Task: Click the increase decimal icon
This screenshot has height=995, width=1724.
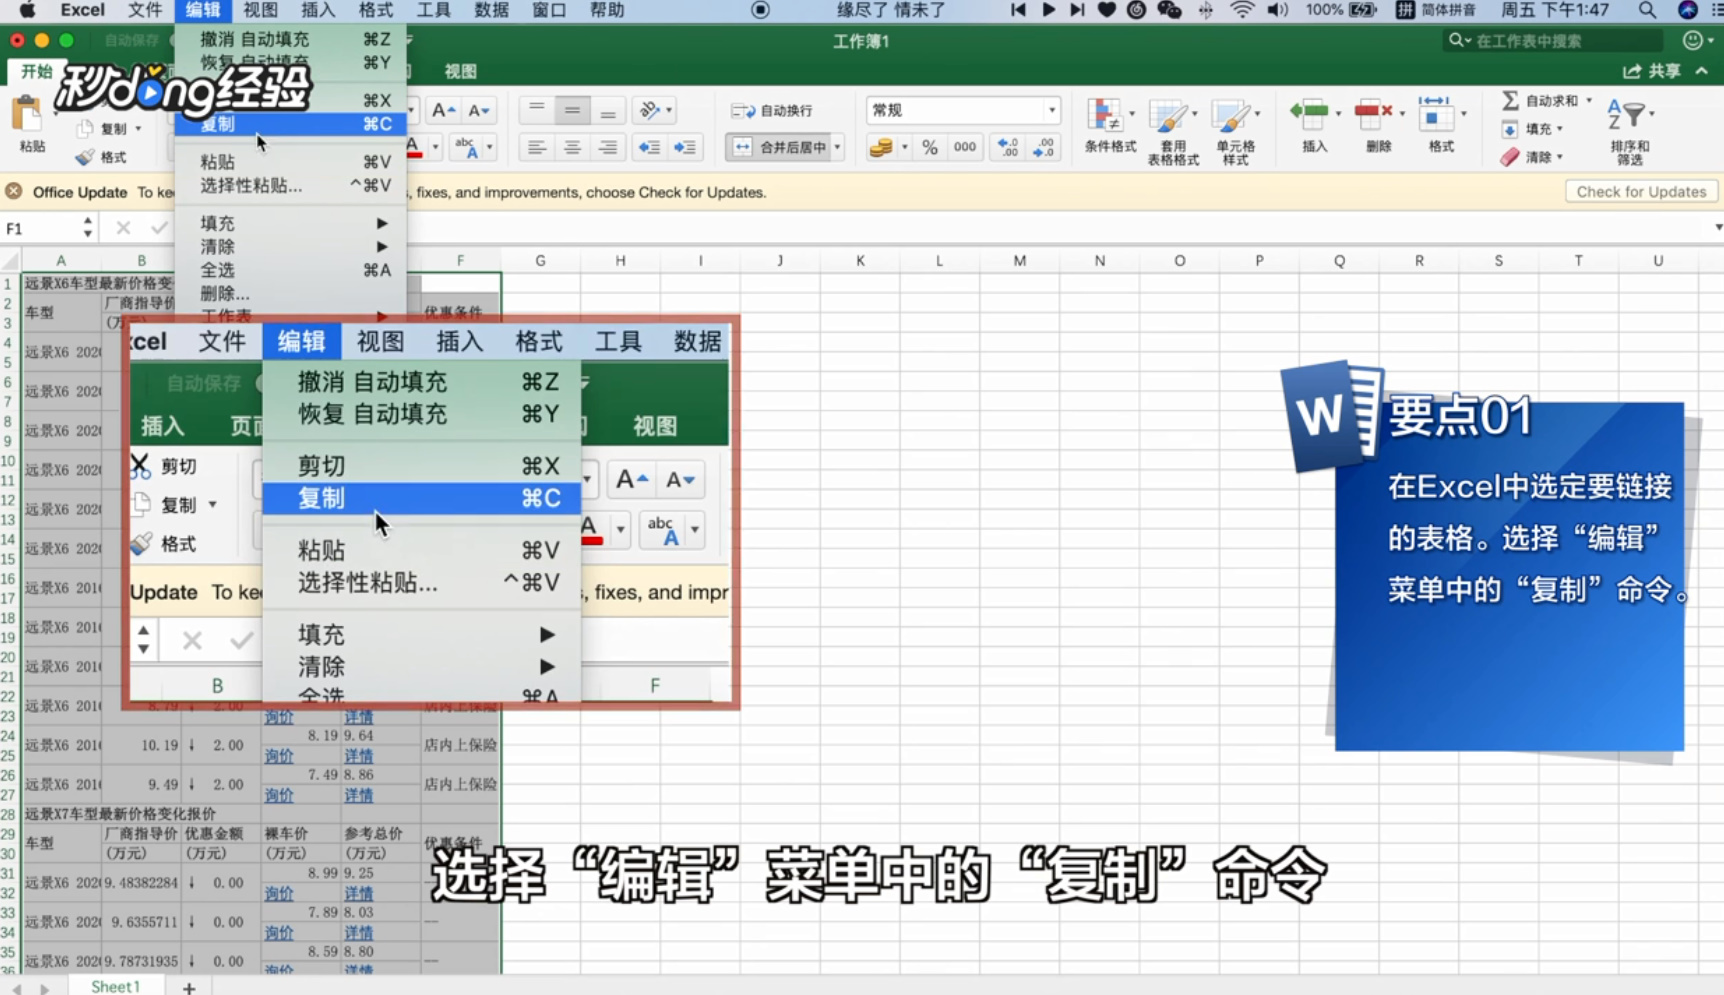Action: pos(1008,147)
